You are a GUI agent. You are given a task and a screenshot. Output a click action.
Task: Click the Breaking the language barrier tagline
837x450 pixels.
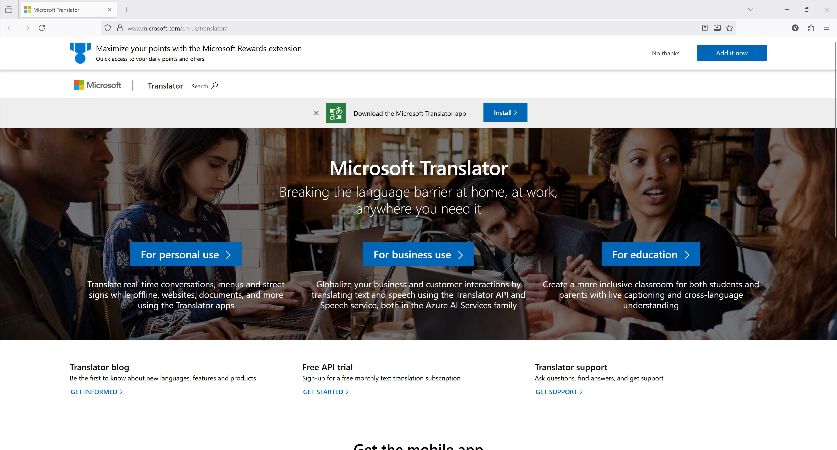point(418,200)
